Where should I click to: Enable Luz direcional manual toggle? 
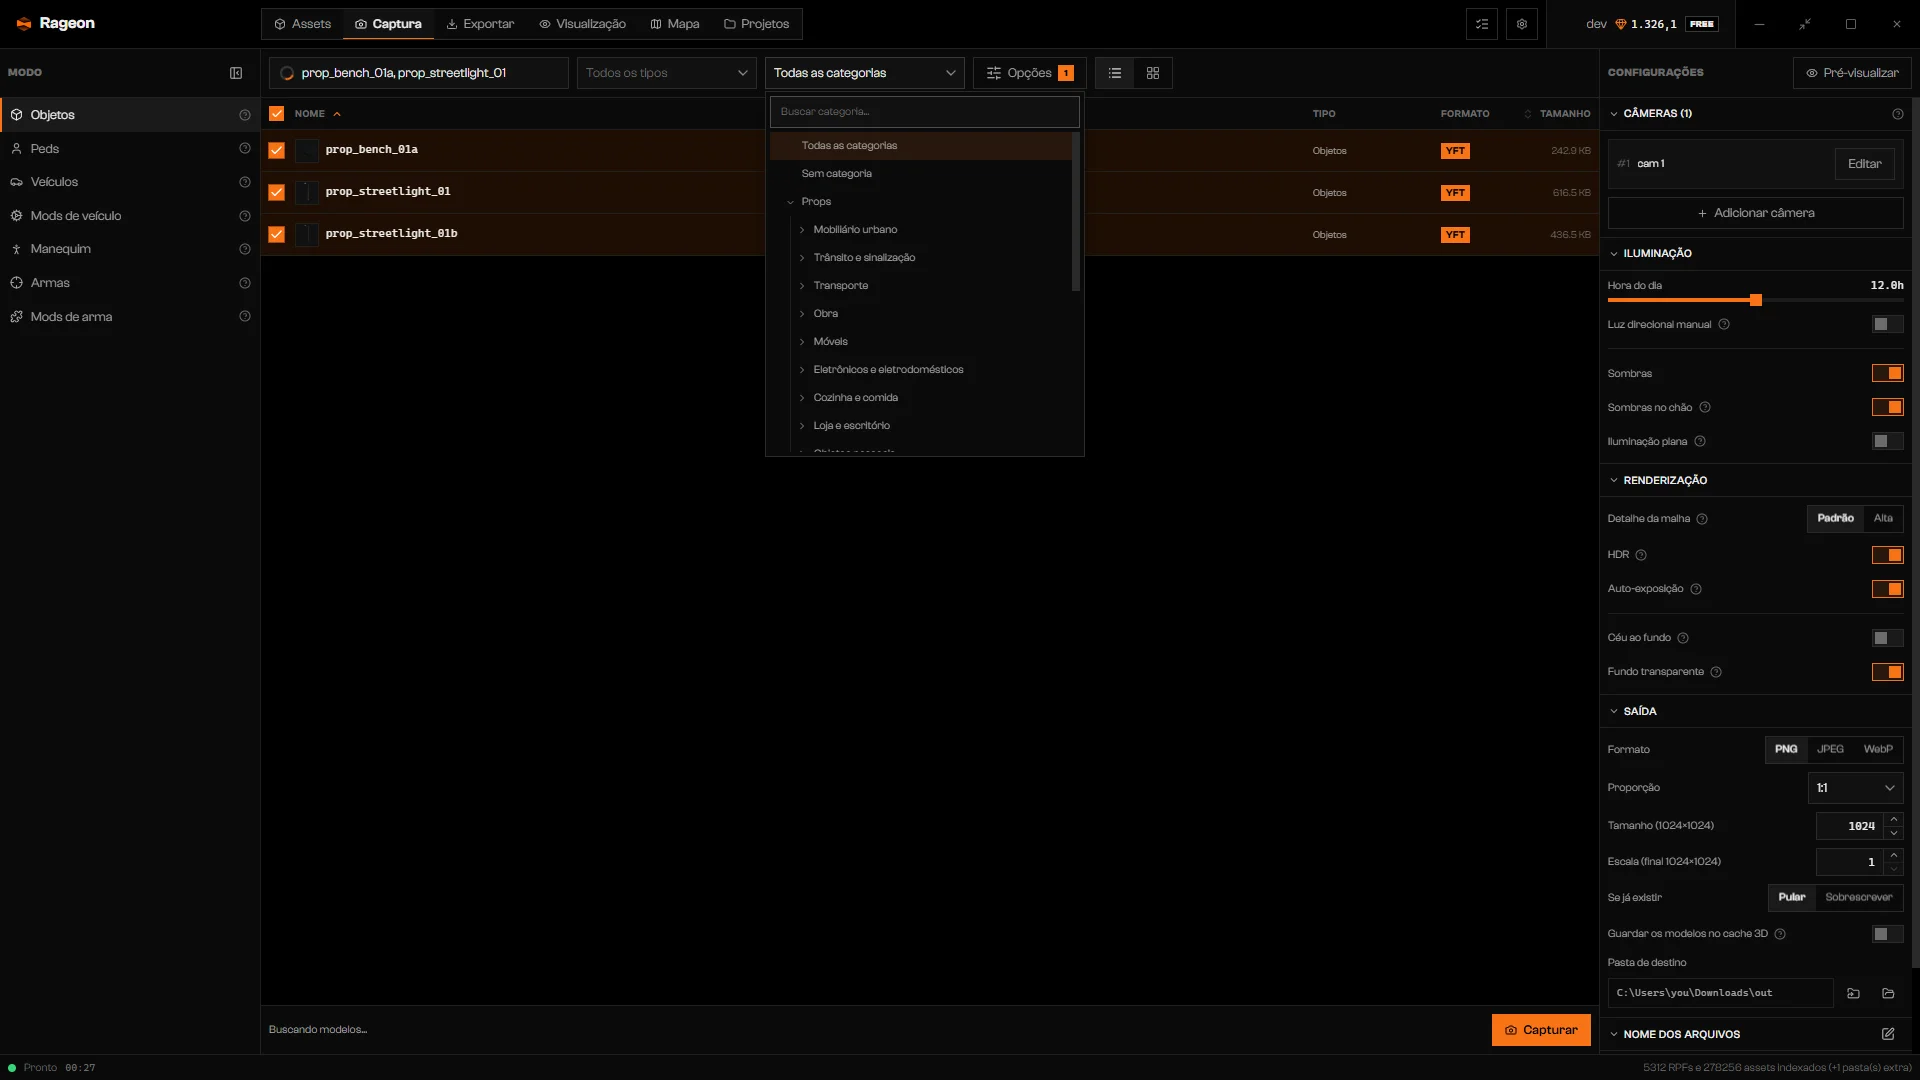[1888, 324]
